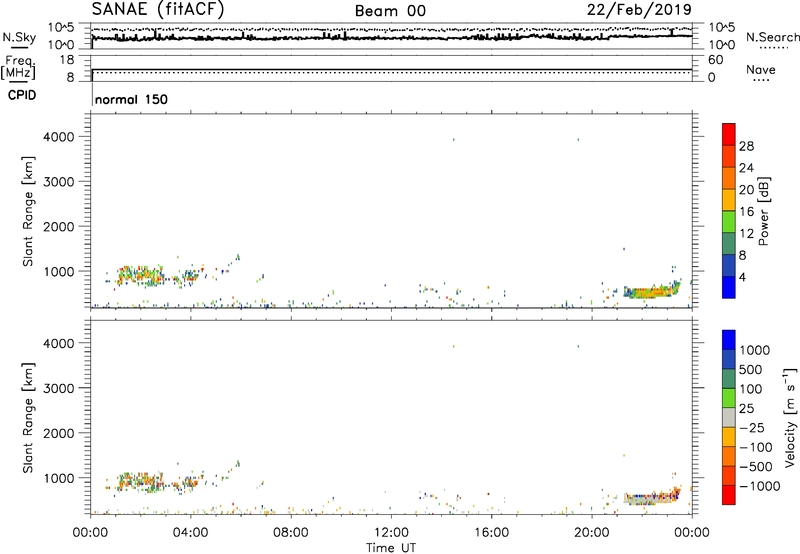Screen dimensions: 800x554
Task: Click the 24 dB power colorbar label
Action: pyautogui.click(x=746, y=168)
